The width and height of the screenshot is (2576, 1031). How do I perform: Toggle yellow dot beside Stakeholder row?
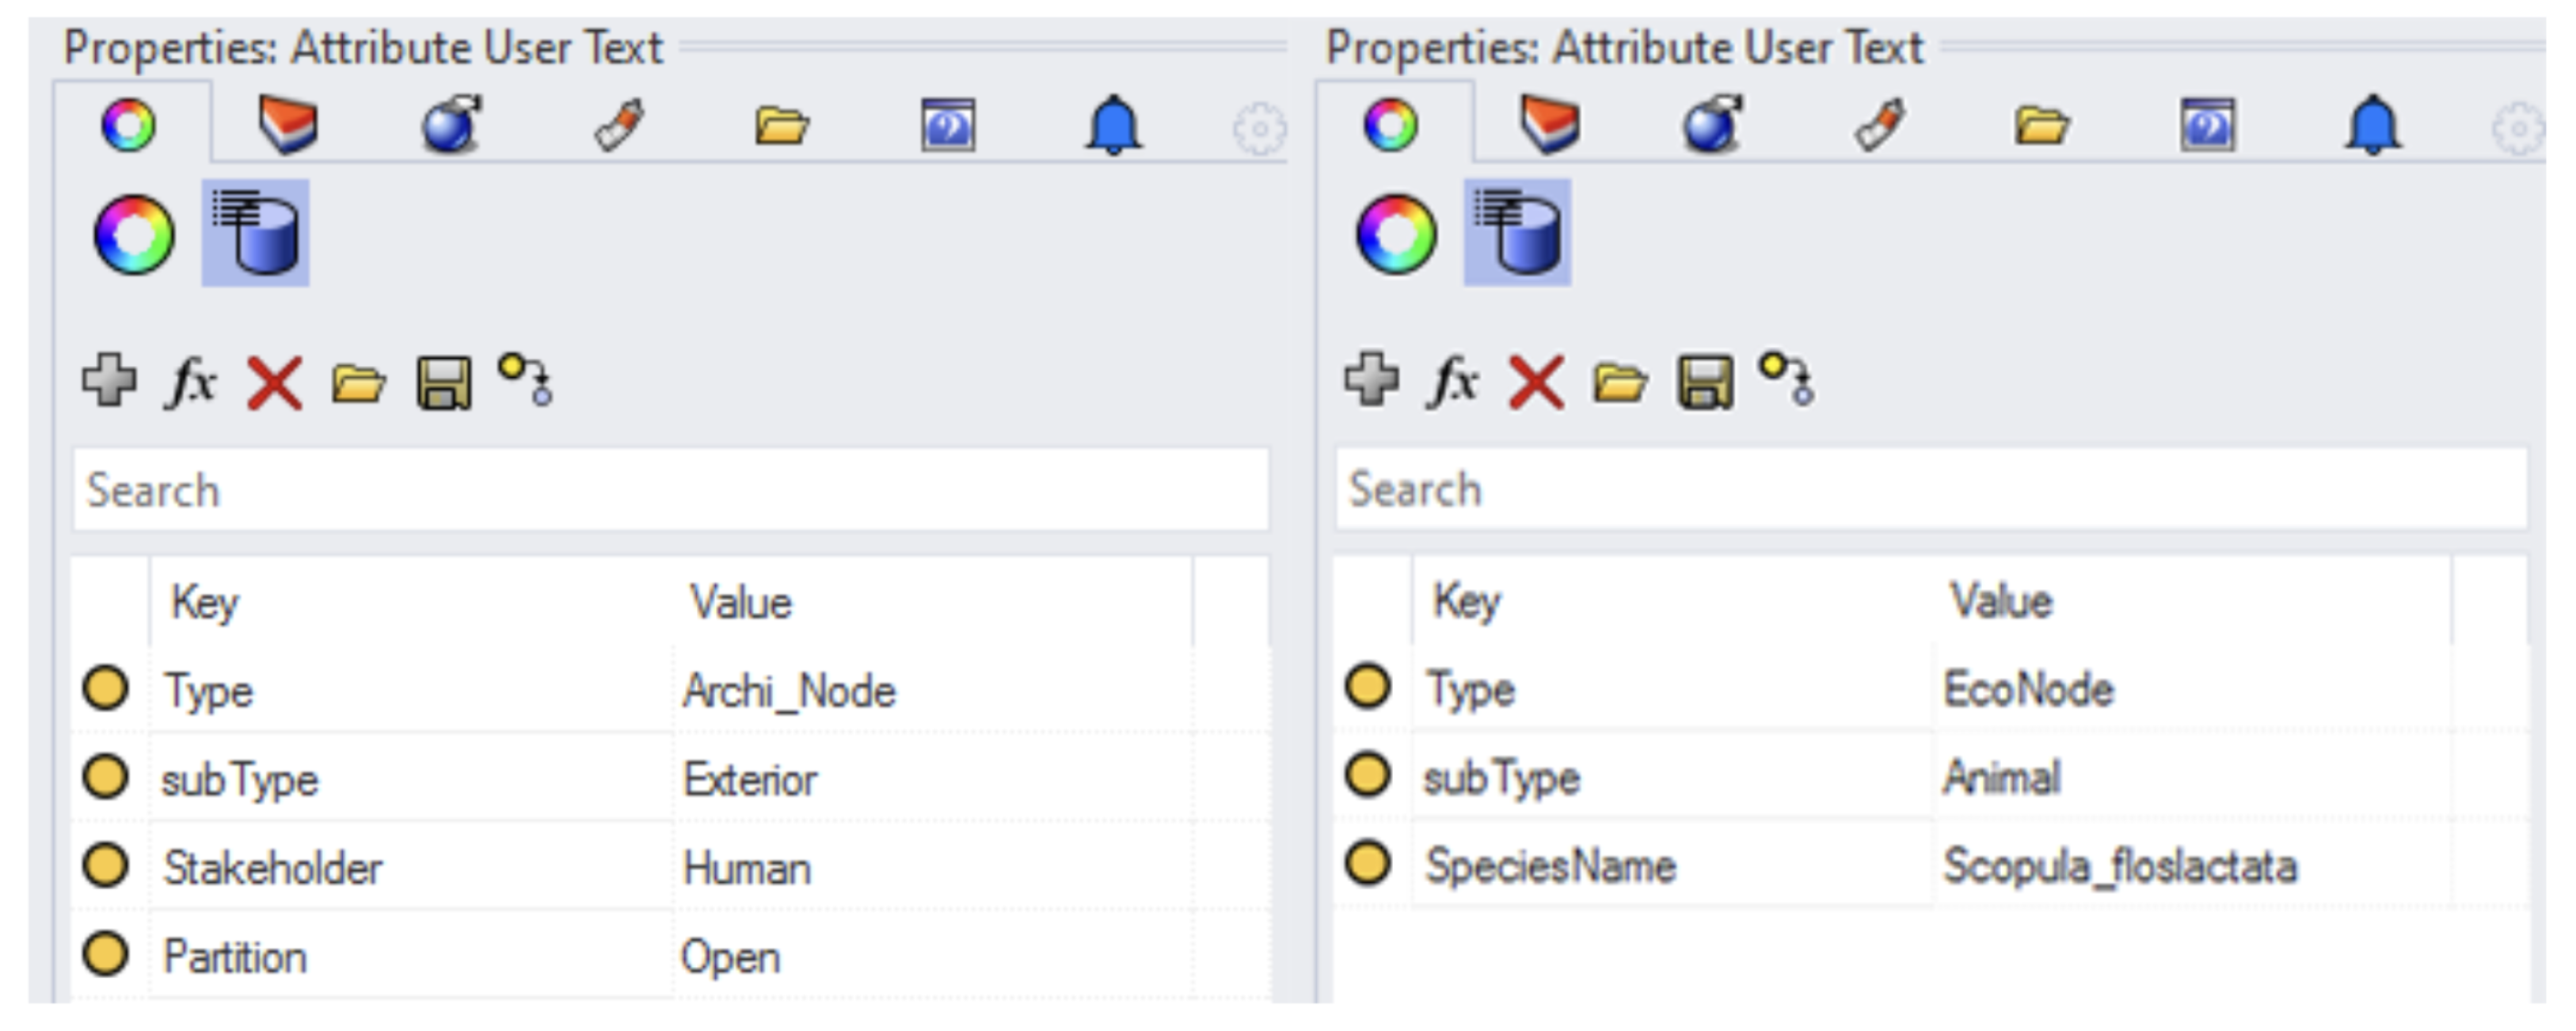(x=105, y=865)
